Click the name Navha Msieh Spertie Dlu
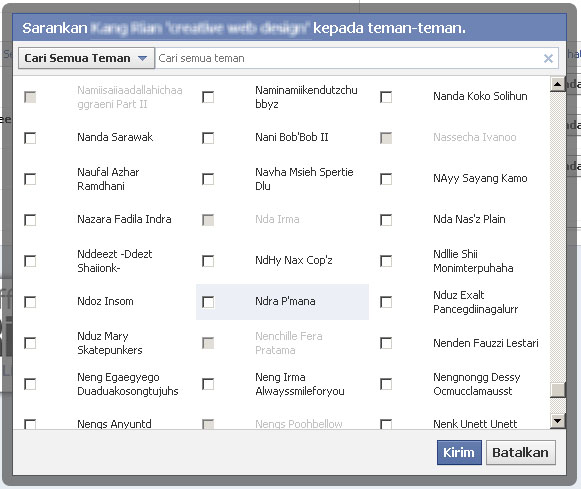581x489 pixels. [x=304, y=179]
